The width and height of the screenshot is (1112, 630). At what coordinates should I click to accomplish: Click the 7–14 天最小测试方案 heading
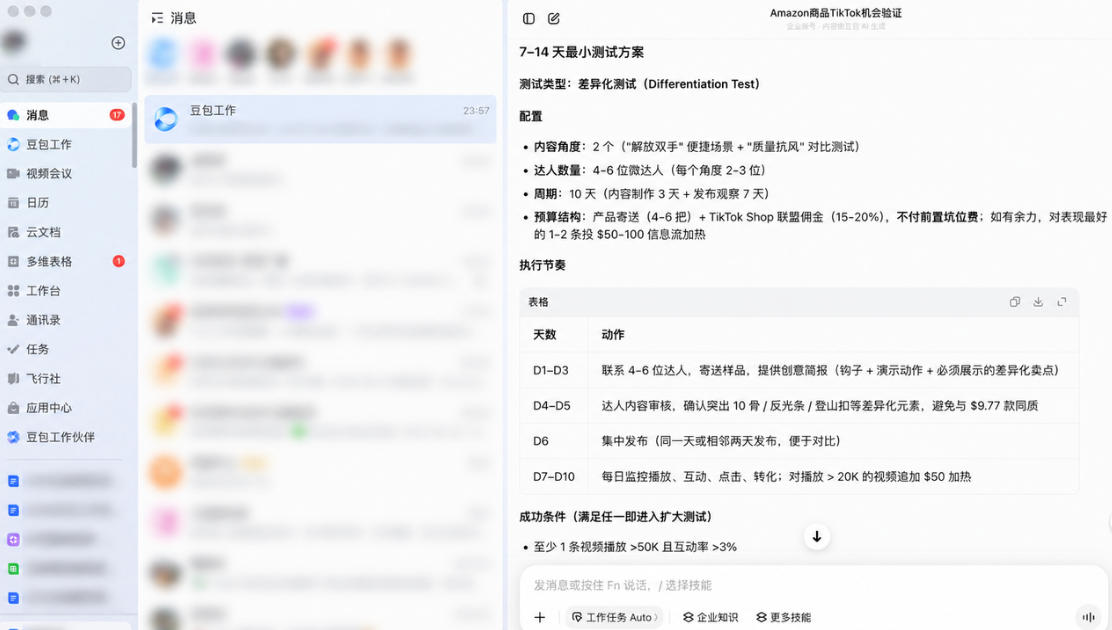[582, 52]
